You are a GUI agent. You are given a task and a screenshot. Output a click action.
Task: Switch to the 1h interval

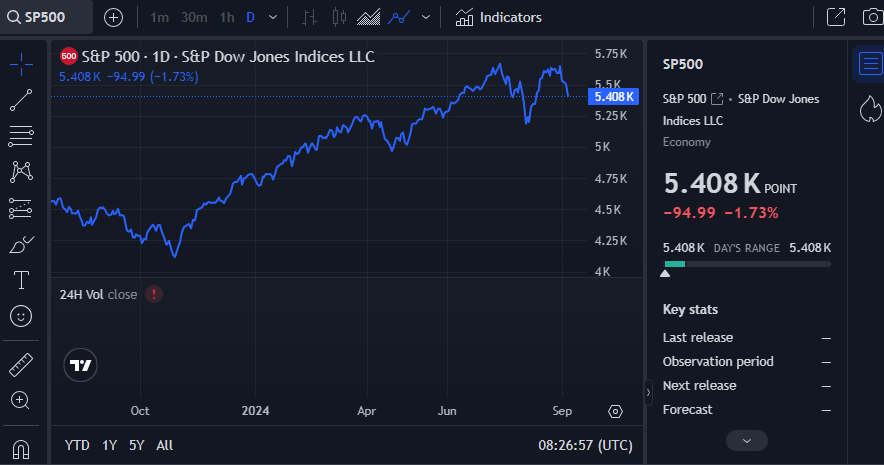click(x=227, y=17)
